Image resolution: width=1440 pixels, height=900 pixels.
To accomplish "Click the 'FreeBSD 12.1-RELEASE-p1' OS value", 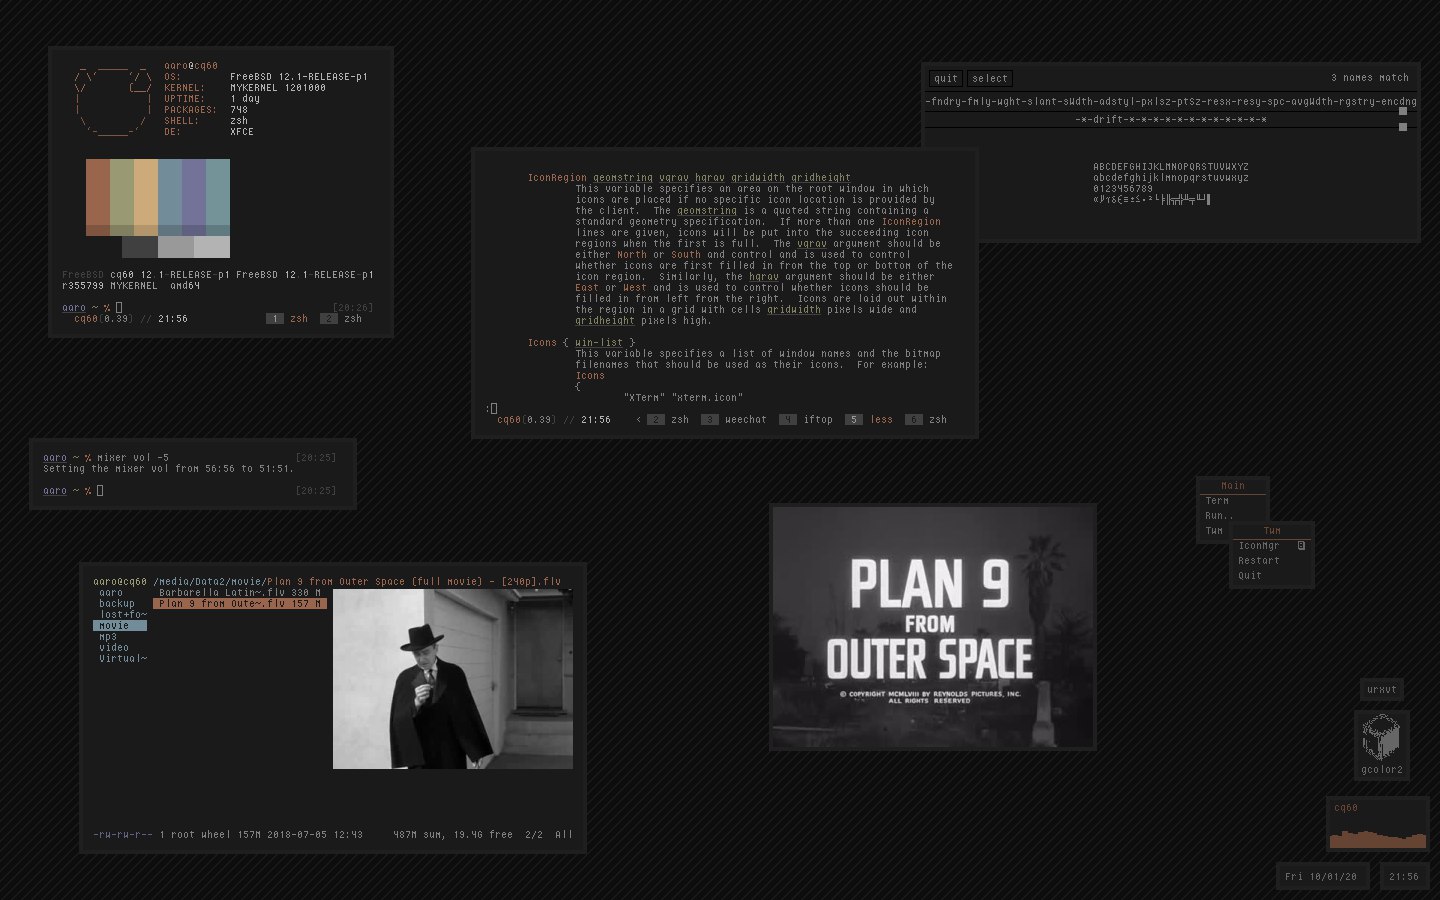I will click(299, 77).
